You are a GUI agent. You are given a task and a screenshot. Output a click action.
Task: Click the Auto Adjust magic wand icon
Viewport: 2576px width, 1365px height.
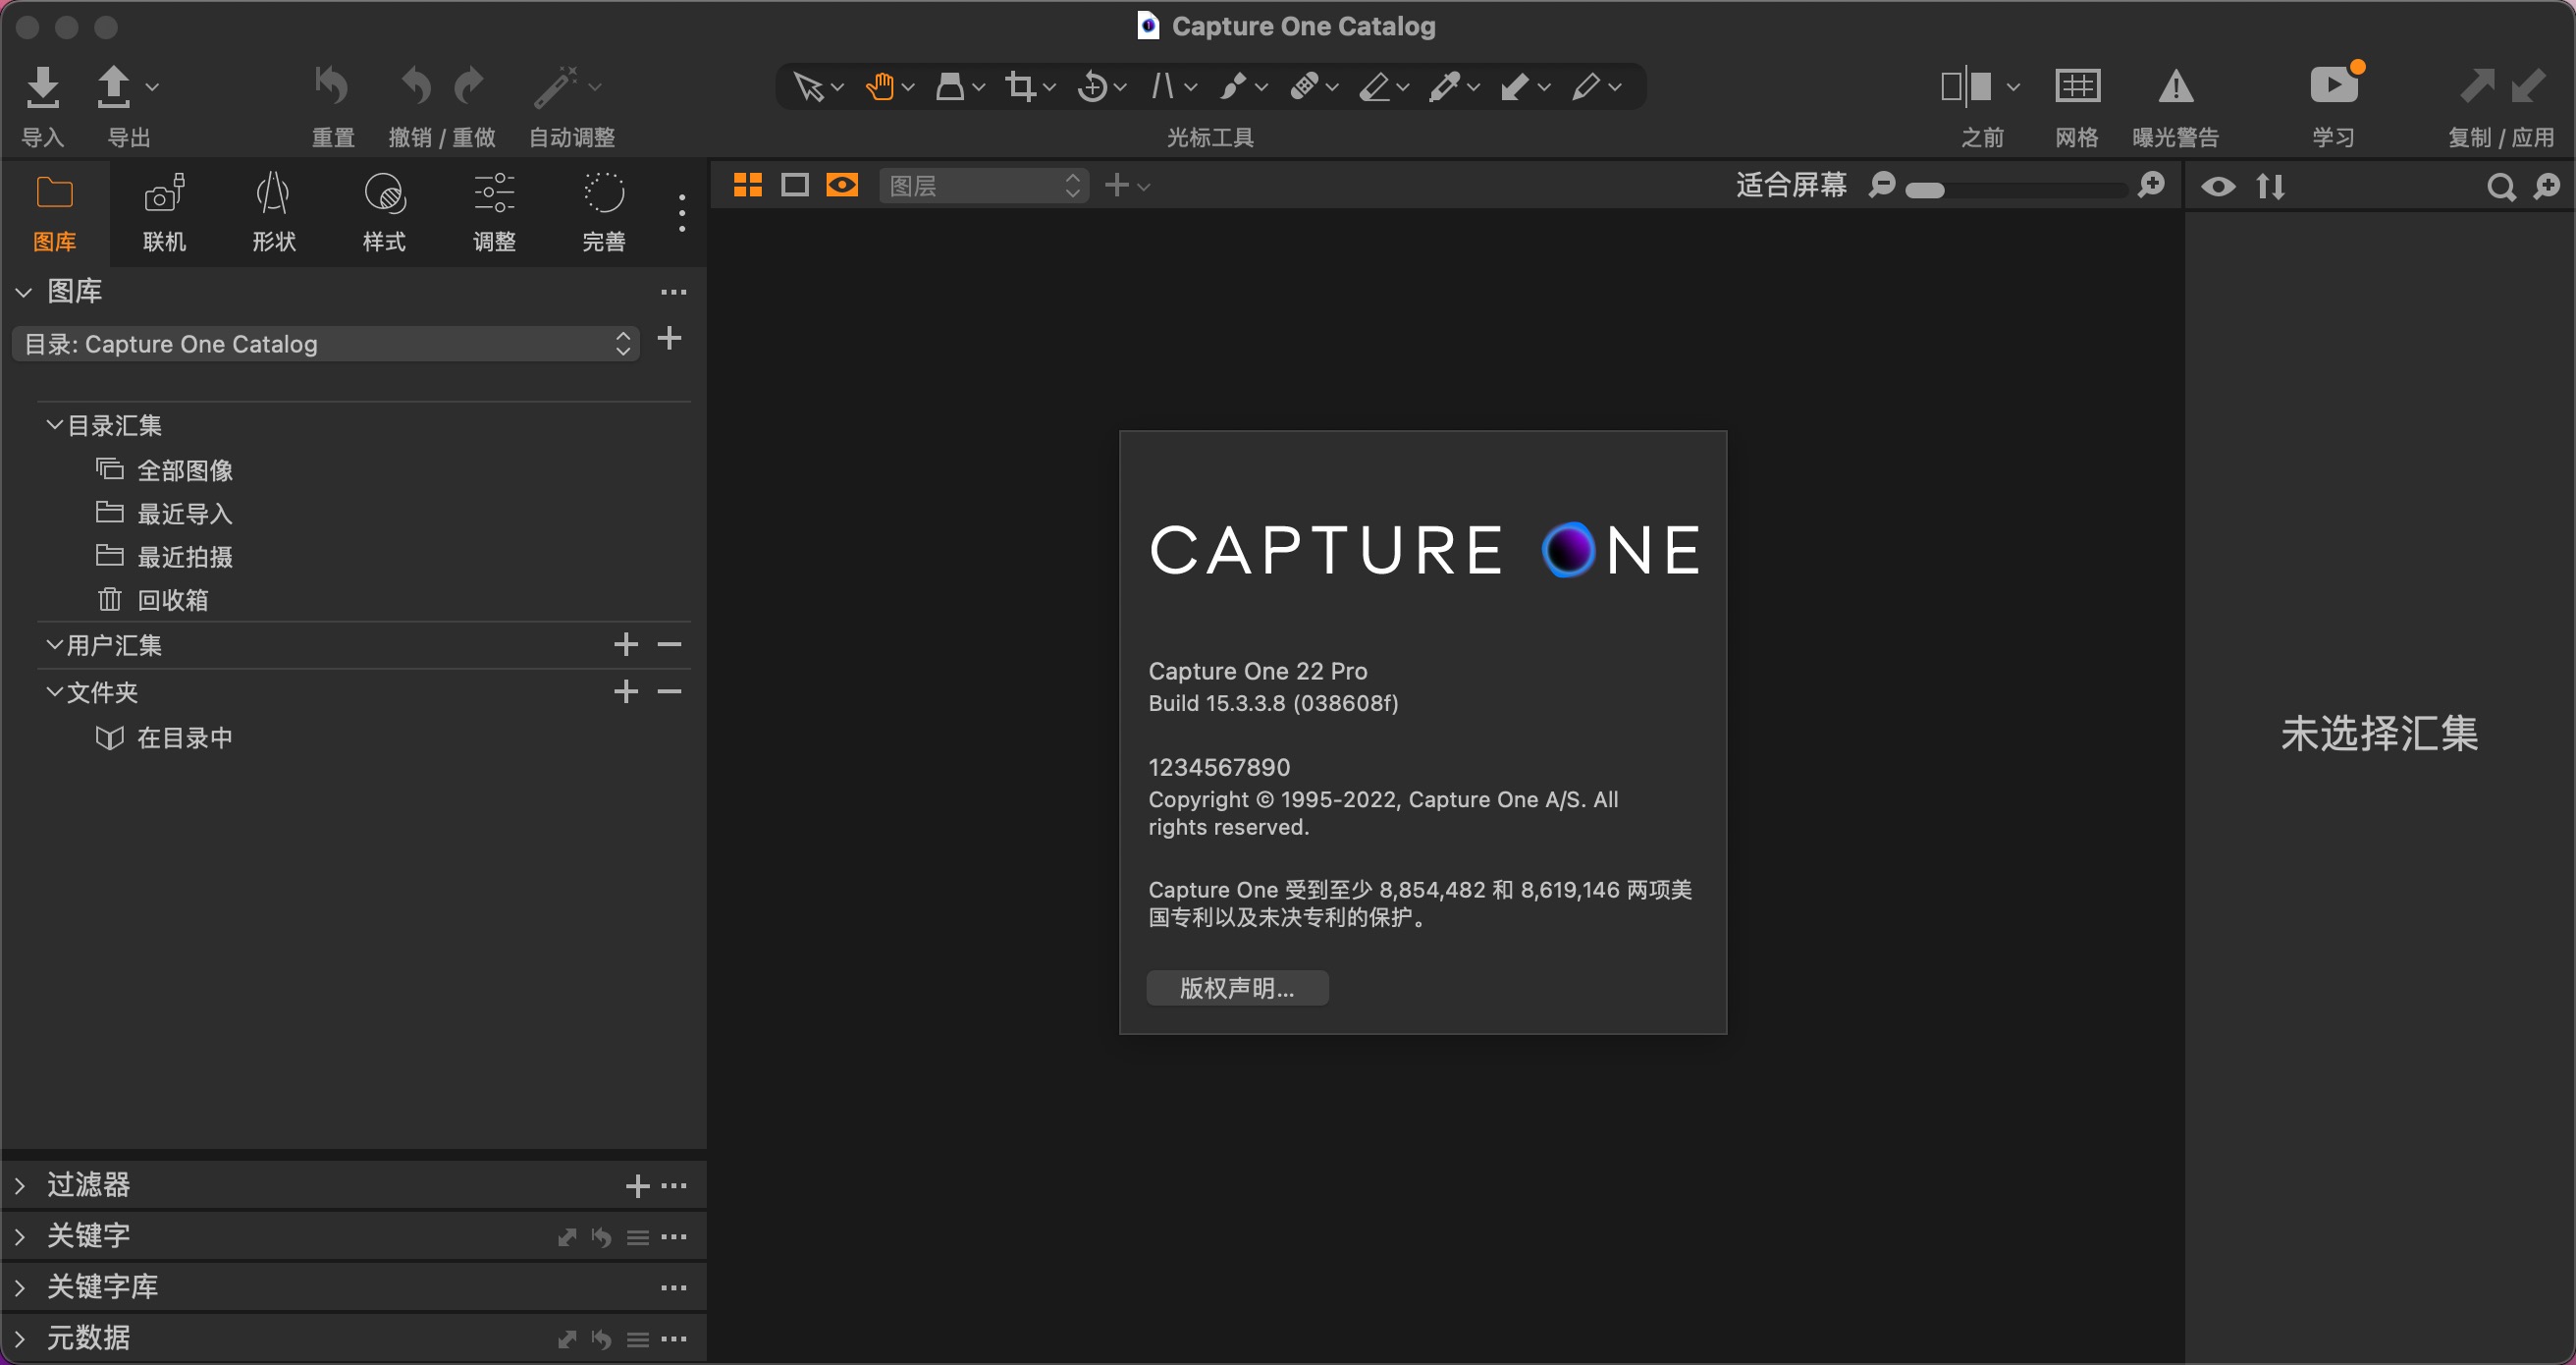[x=556, y=86]
